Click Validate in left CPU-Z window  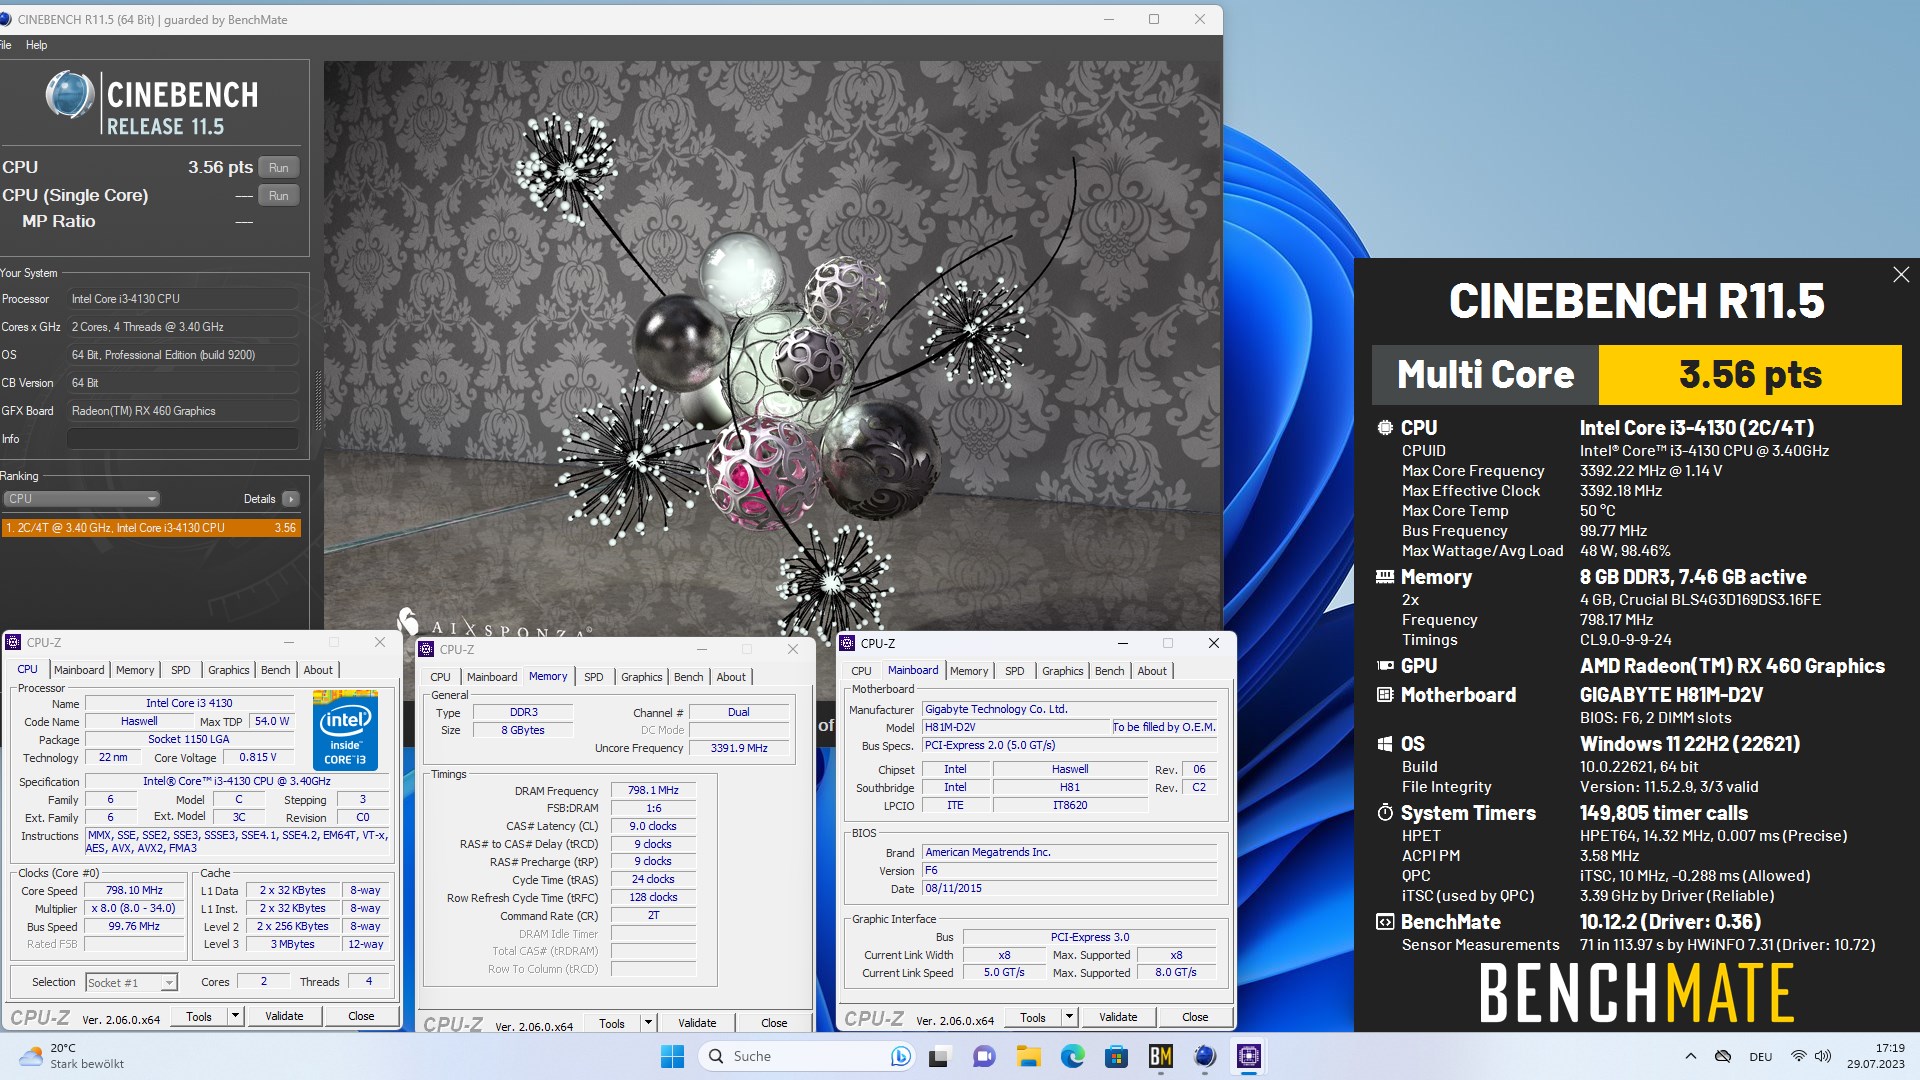point(284,1017)
